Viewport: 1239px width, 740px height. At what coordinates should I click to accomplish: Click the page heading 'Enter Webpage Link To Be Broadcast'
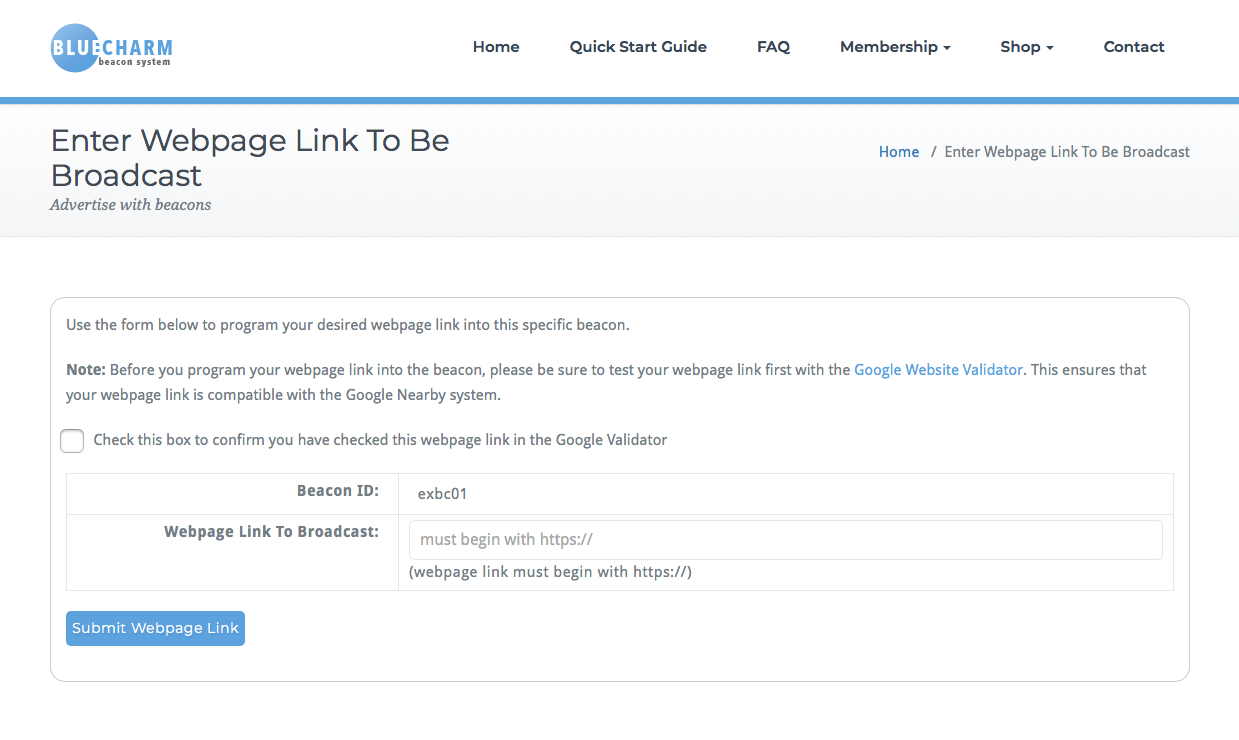[250, 157]
